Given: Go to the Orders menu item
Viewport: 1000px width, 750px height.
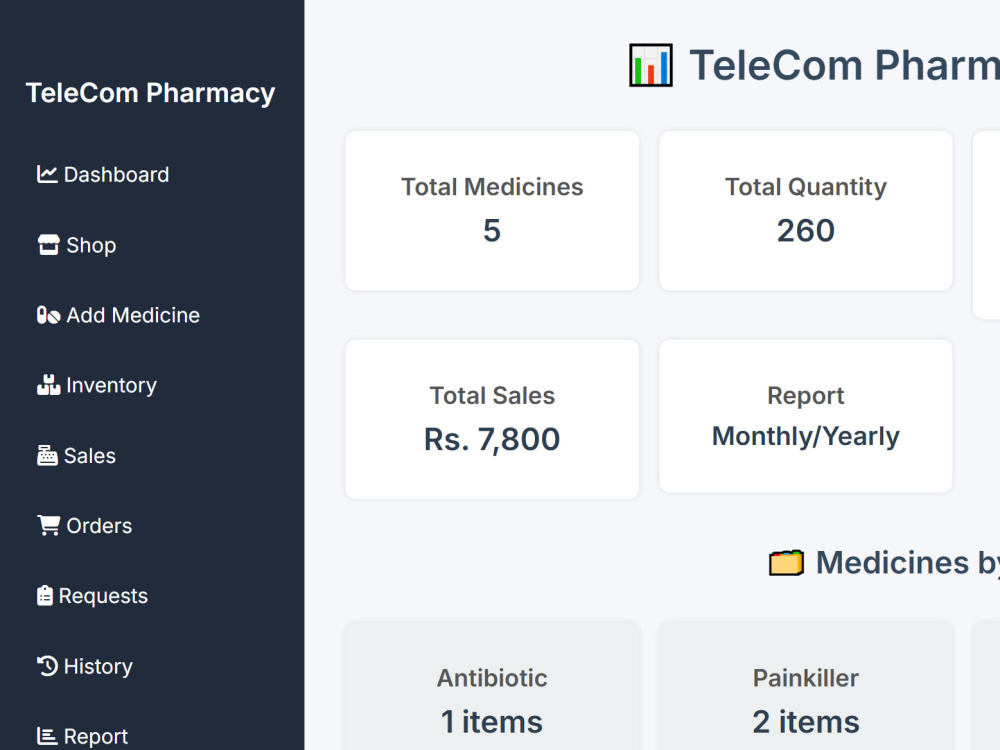Looking at the screenshot, I should pyautogui.click(x=85, y=526).
